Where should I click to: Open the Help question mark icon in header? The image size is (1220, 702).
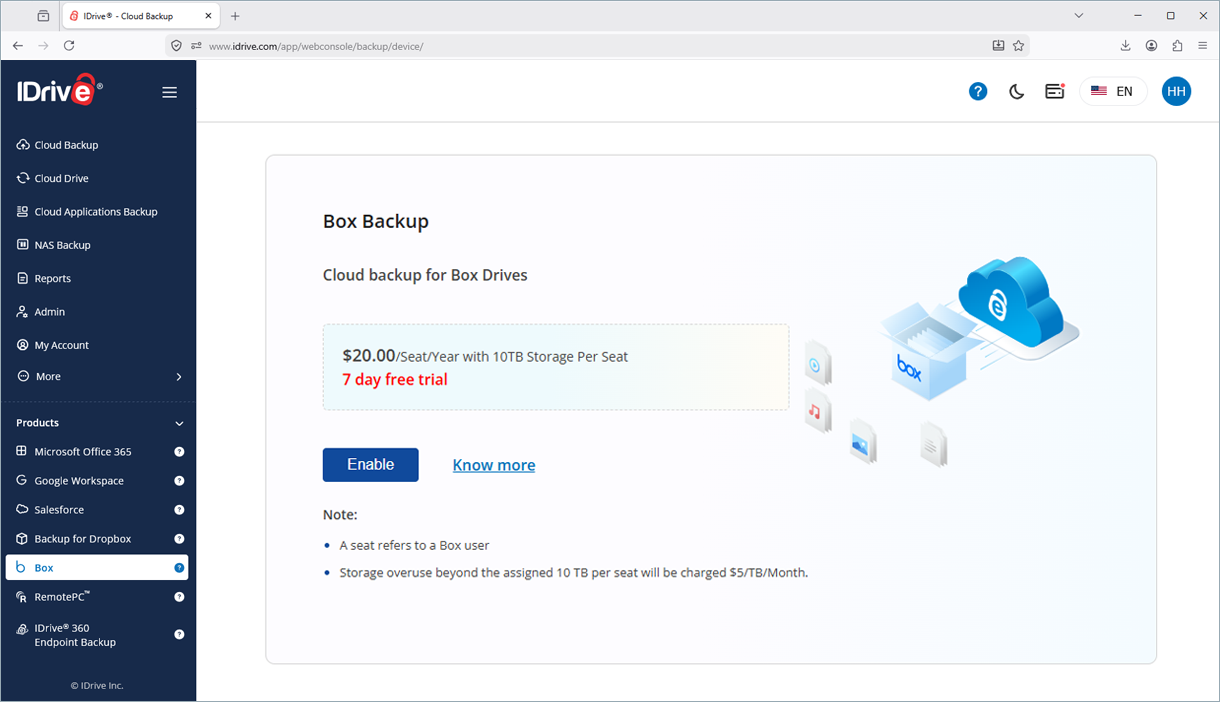[x=978, y=91]
